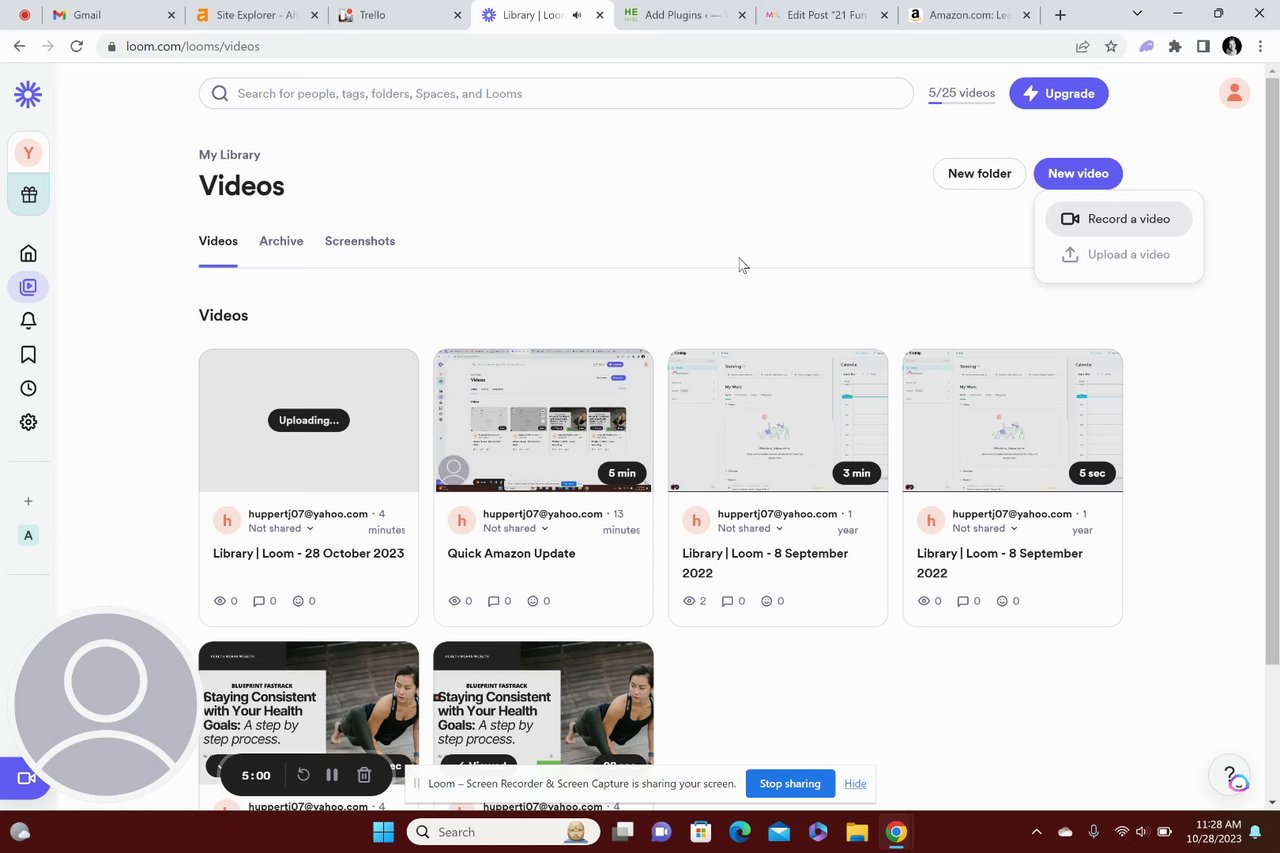Image resolution: width=1280 pixels, height=853 pixels.
Task: Open the Library sidebar icon
Action: tap(28, 287)
